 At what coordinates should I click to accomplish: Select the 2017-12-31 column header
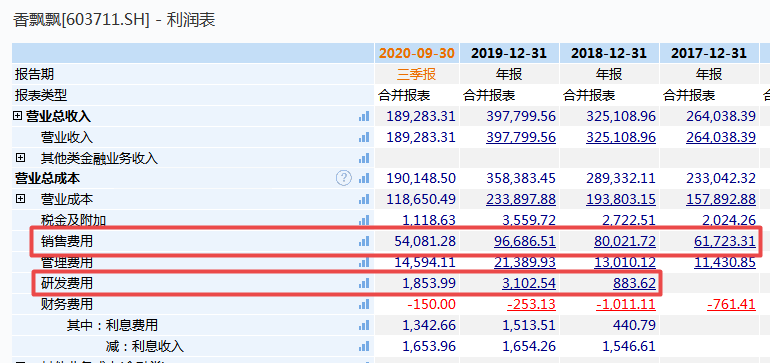click(x=709, y=53)
